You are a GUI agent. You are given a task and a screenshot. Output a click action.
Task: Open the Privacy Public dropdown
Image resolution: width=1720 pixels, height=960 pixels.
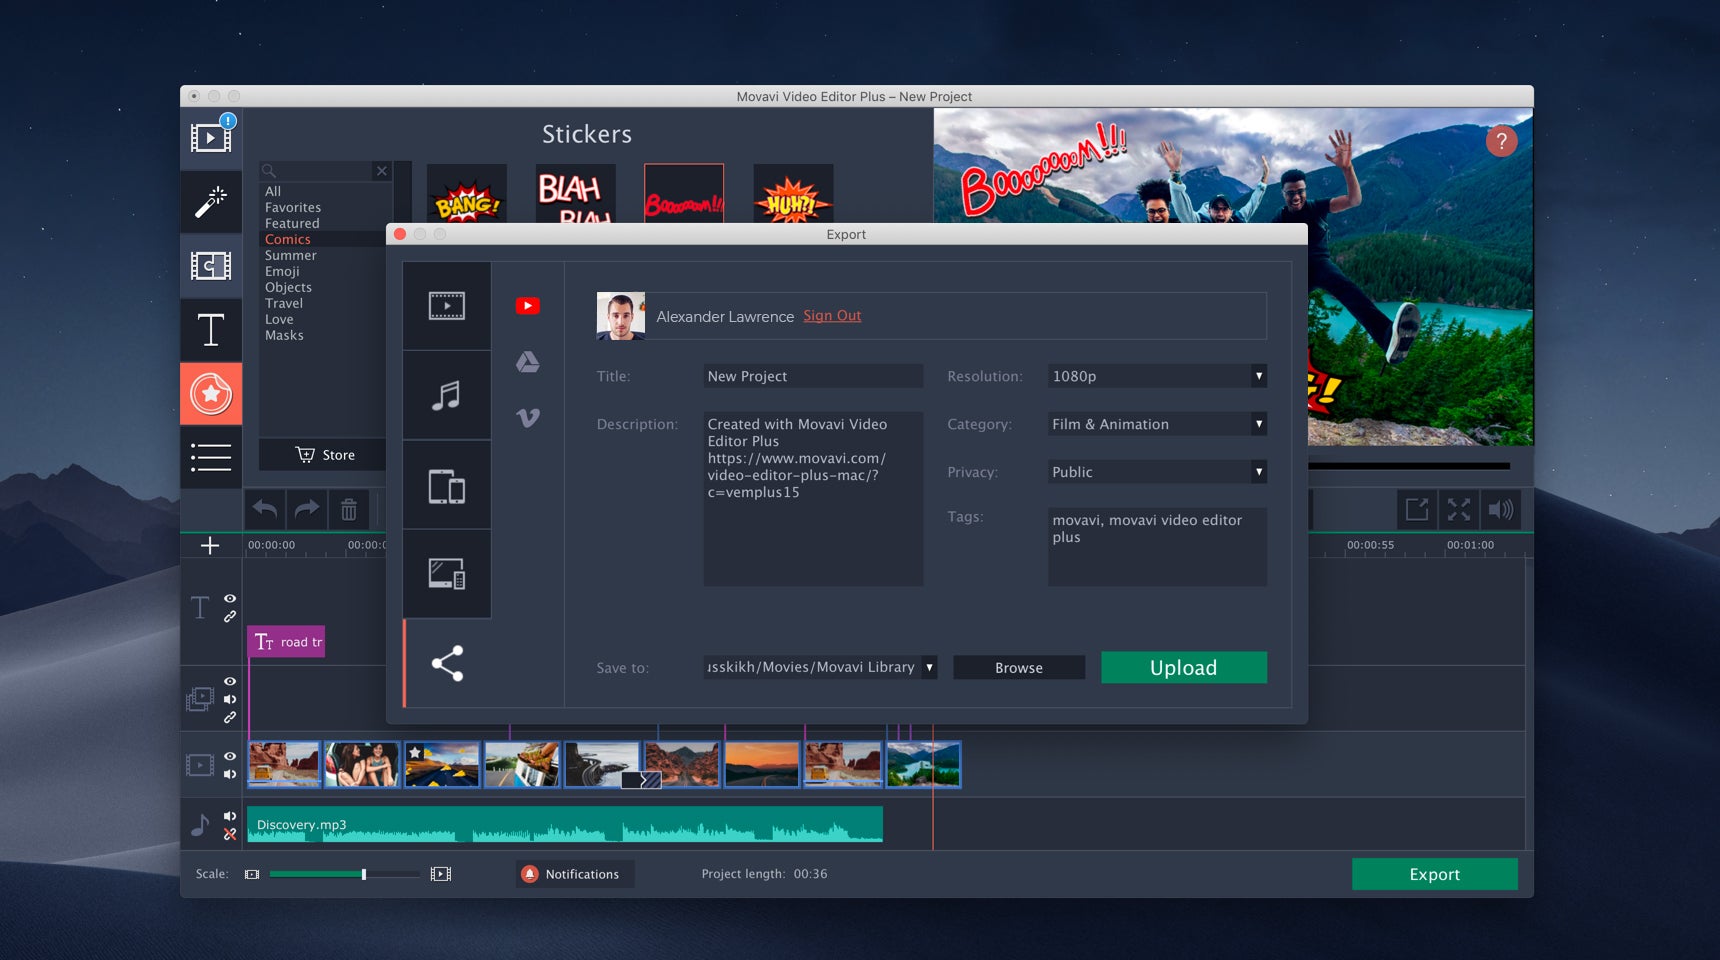[x=1157, y=472]
